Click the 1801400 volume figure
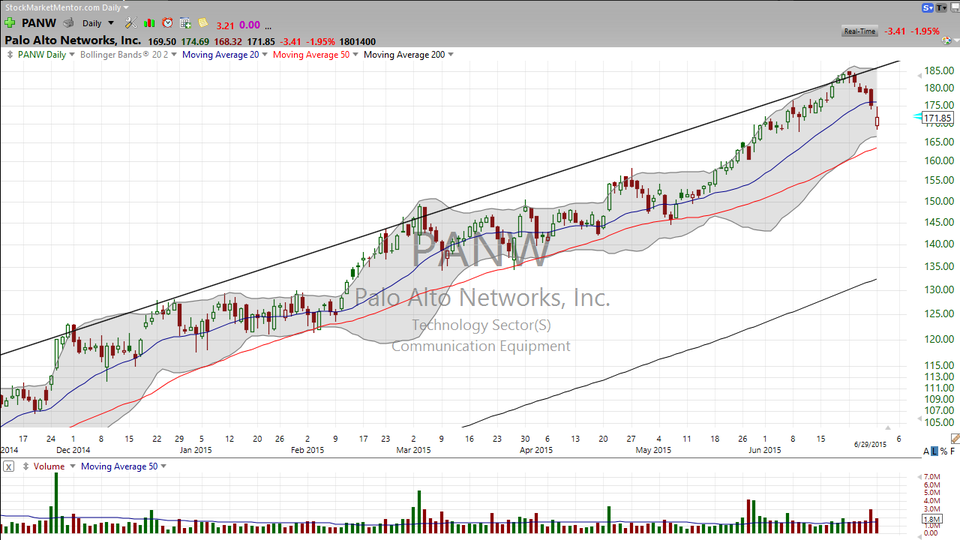The image size is (960, 540). [x=358, y=42]
